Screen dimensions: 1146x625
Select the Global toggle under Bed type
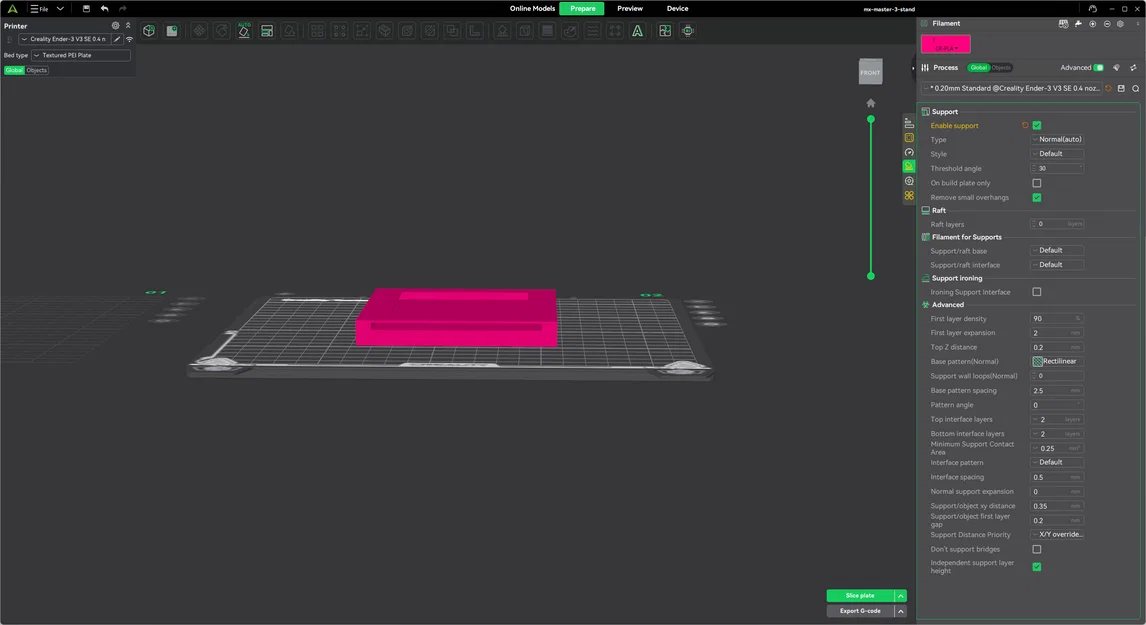14,70
